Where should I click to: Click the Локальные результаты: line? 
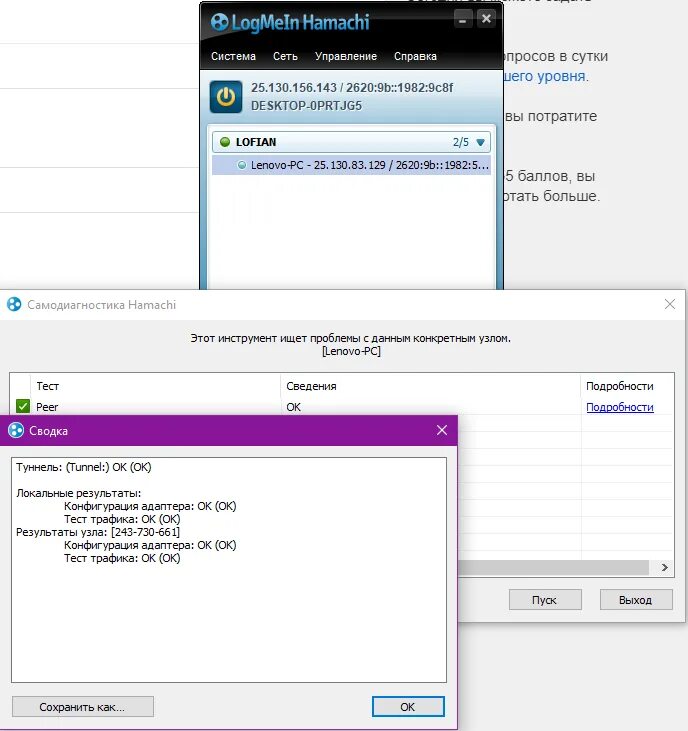pyautogui.click(x=78, y=493)
